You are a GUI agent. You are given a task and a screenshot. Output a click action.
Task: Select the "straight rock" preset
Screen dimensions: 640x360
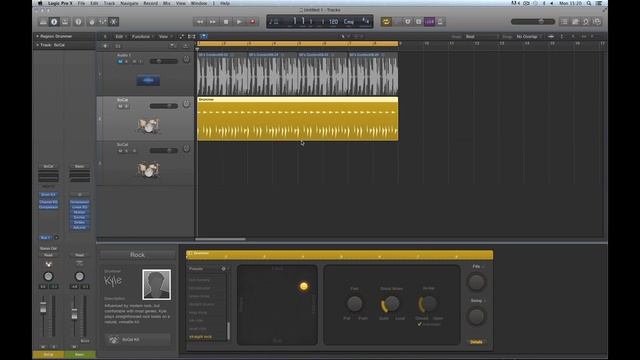[x=200, y=337]
